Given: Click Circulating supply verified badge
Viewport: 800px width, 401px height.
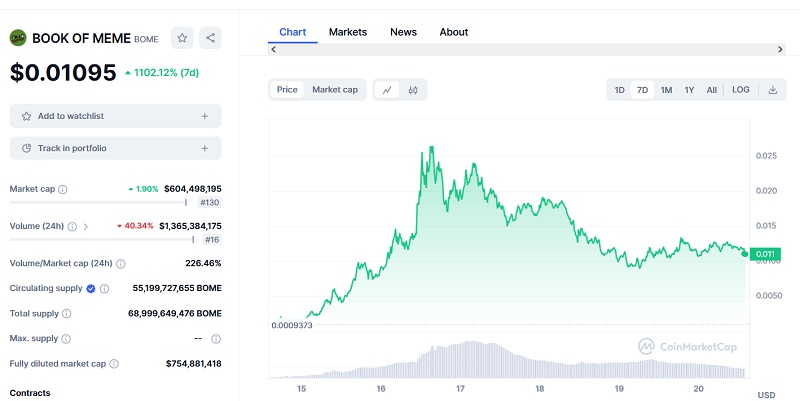Looking at the screenshot, I should 91,288.
